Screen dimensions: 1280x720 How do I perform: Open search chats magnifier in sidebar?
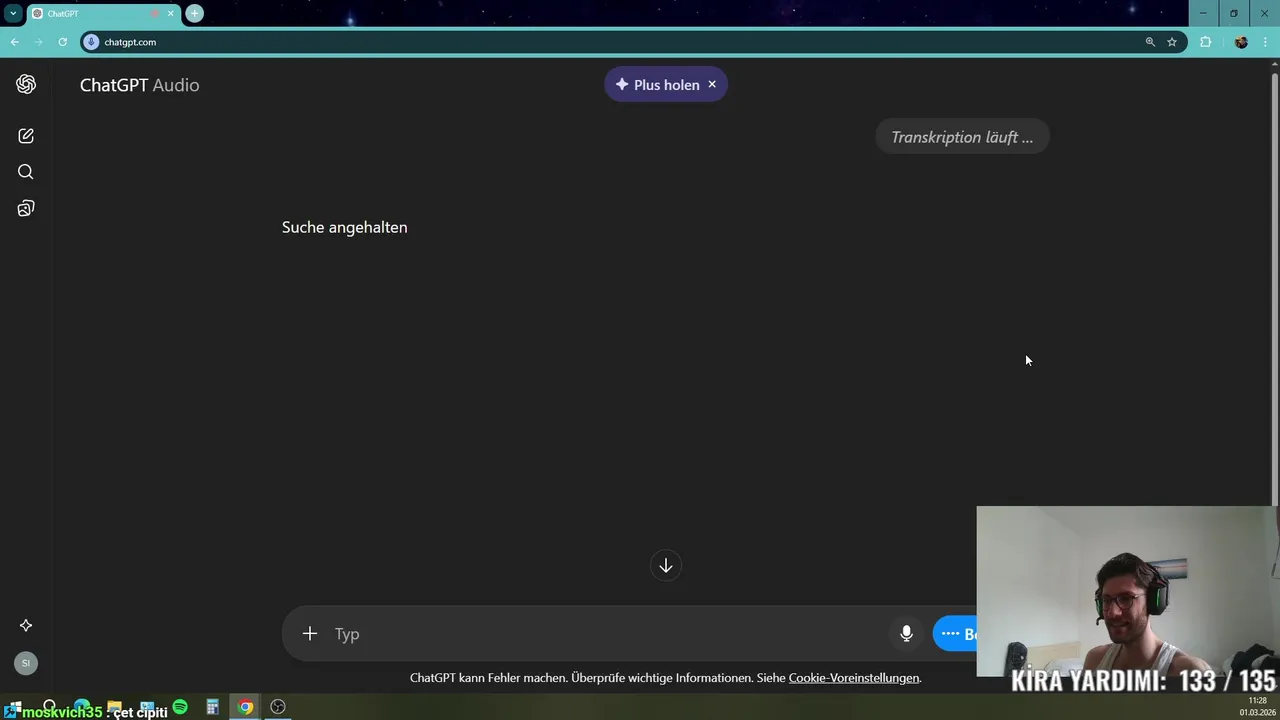tap(26, 172)
